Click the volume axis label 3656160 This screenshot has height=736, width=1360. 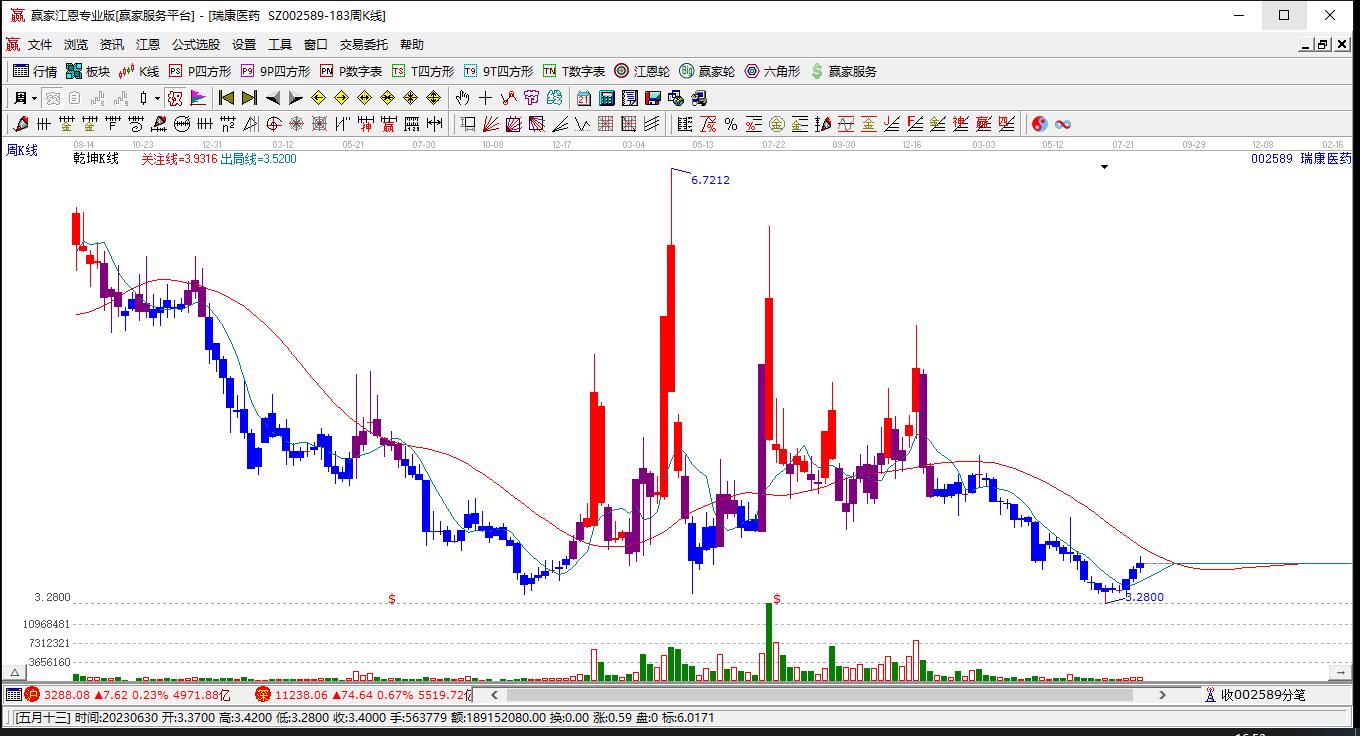click(49, 662)
